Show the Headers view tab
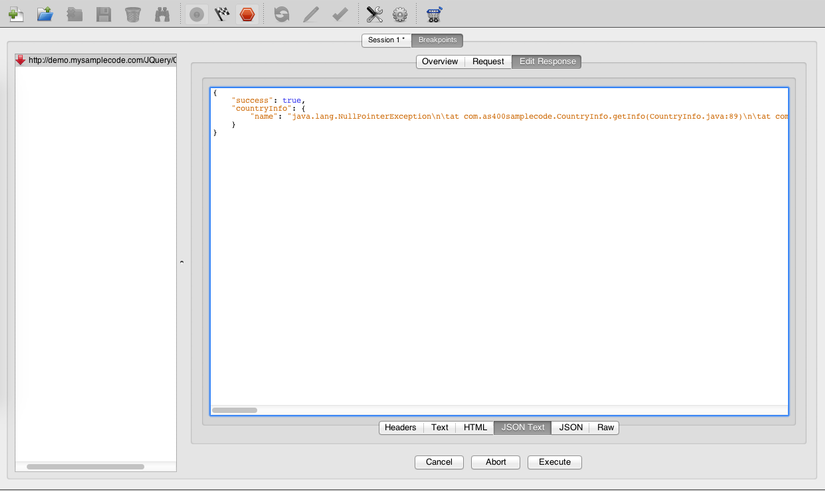The width and height of the screenshot is (825, 491). [x=400, y=427]
